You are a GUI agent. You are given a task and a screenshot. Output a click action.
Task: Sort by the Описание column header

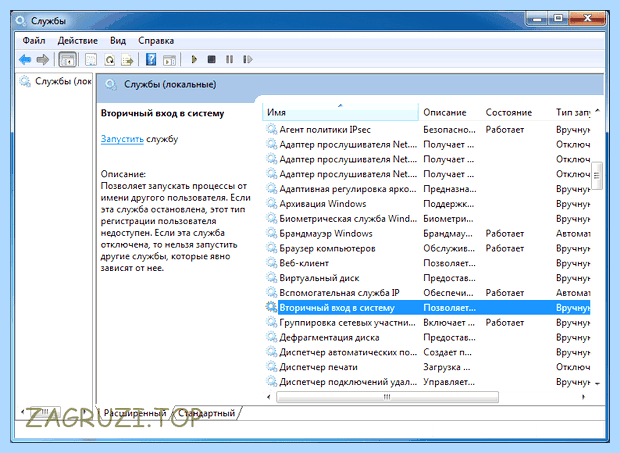pyautogui.click(x=450, y=112)
